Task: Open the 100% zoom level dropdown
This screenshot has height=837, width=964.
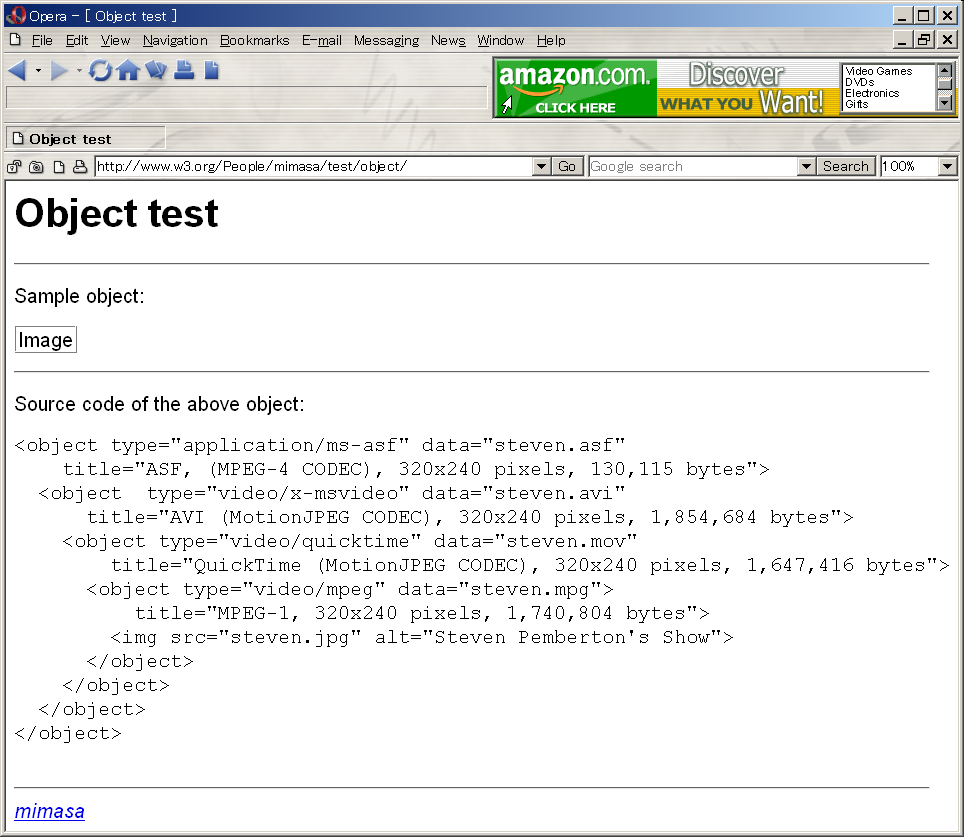Action: (x=948, y=167)
